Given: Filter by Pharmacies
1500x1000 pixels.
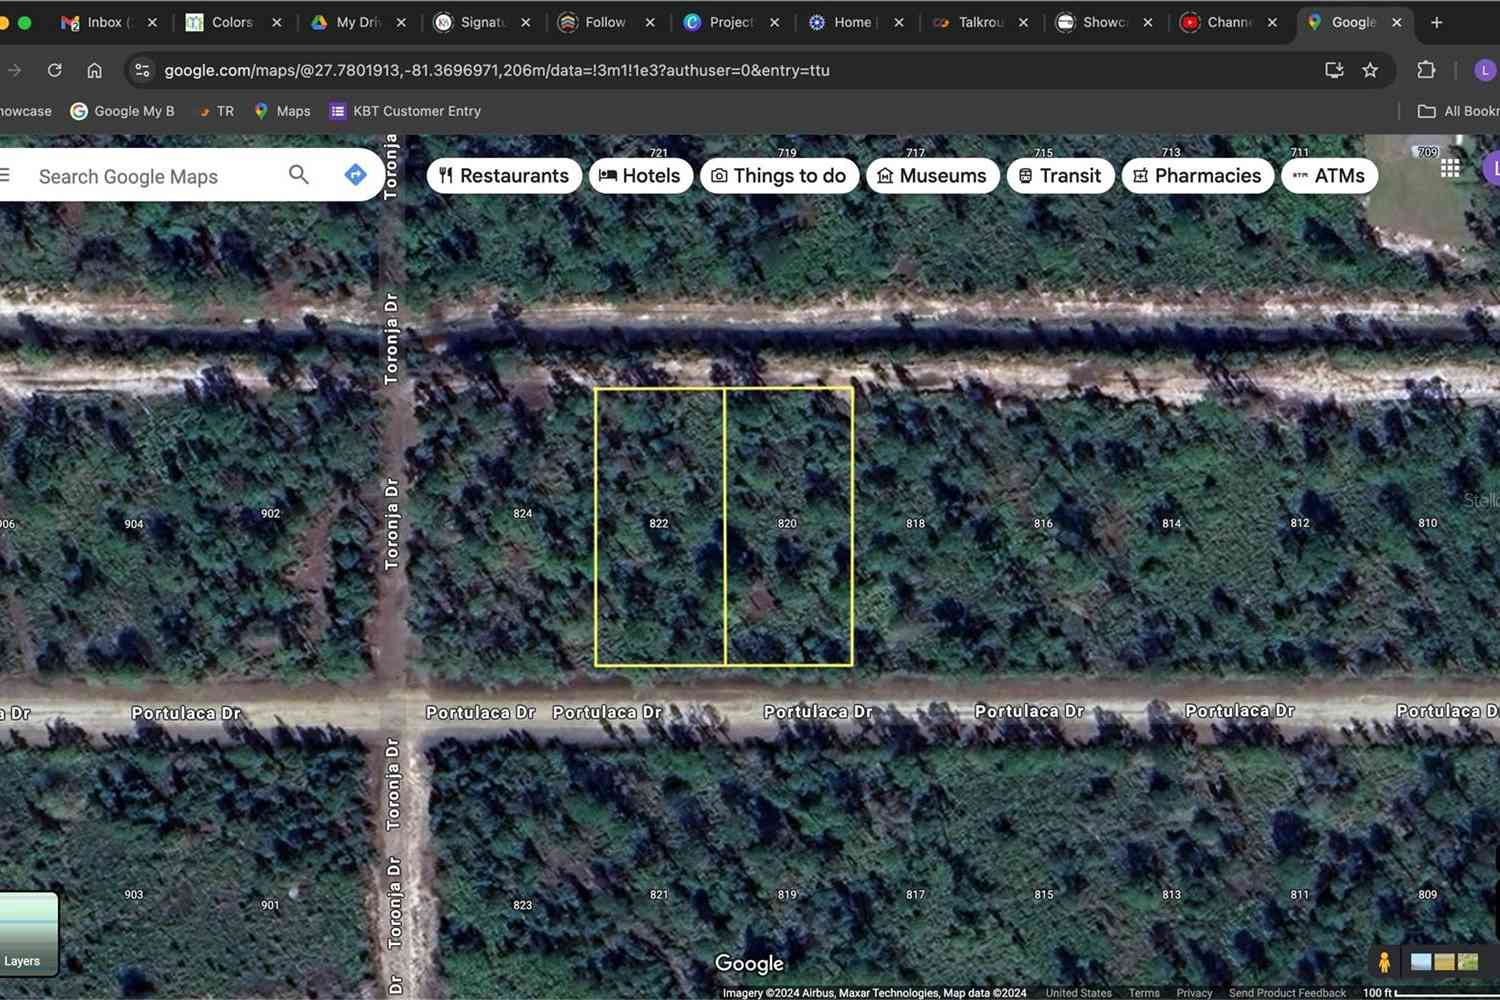Looking at the screenshot, I should coord(1197,176).
